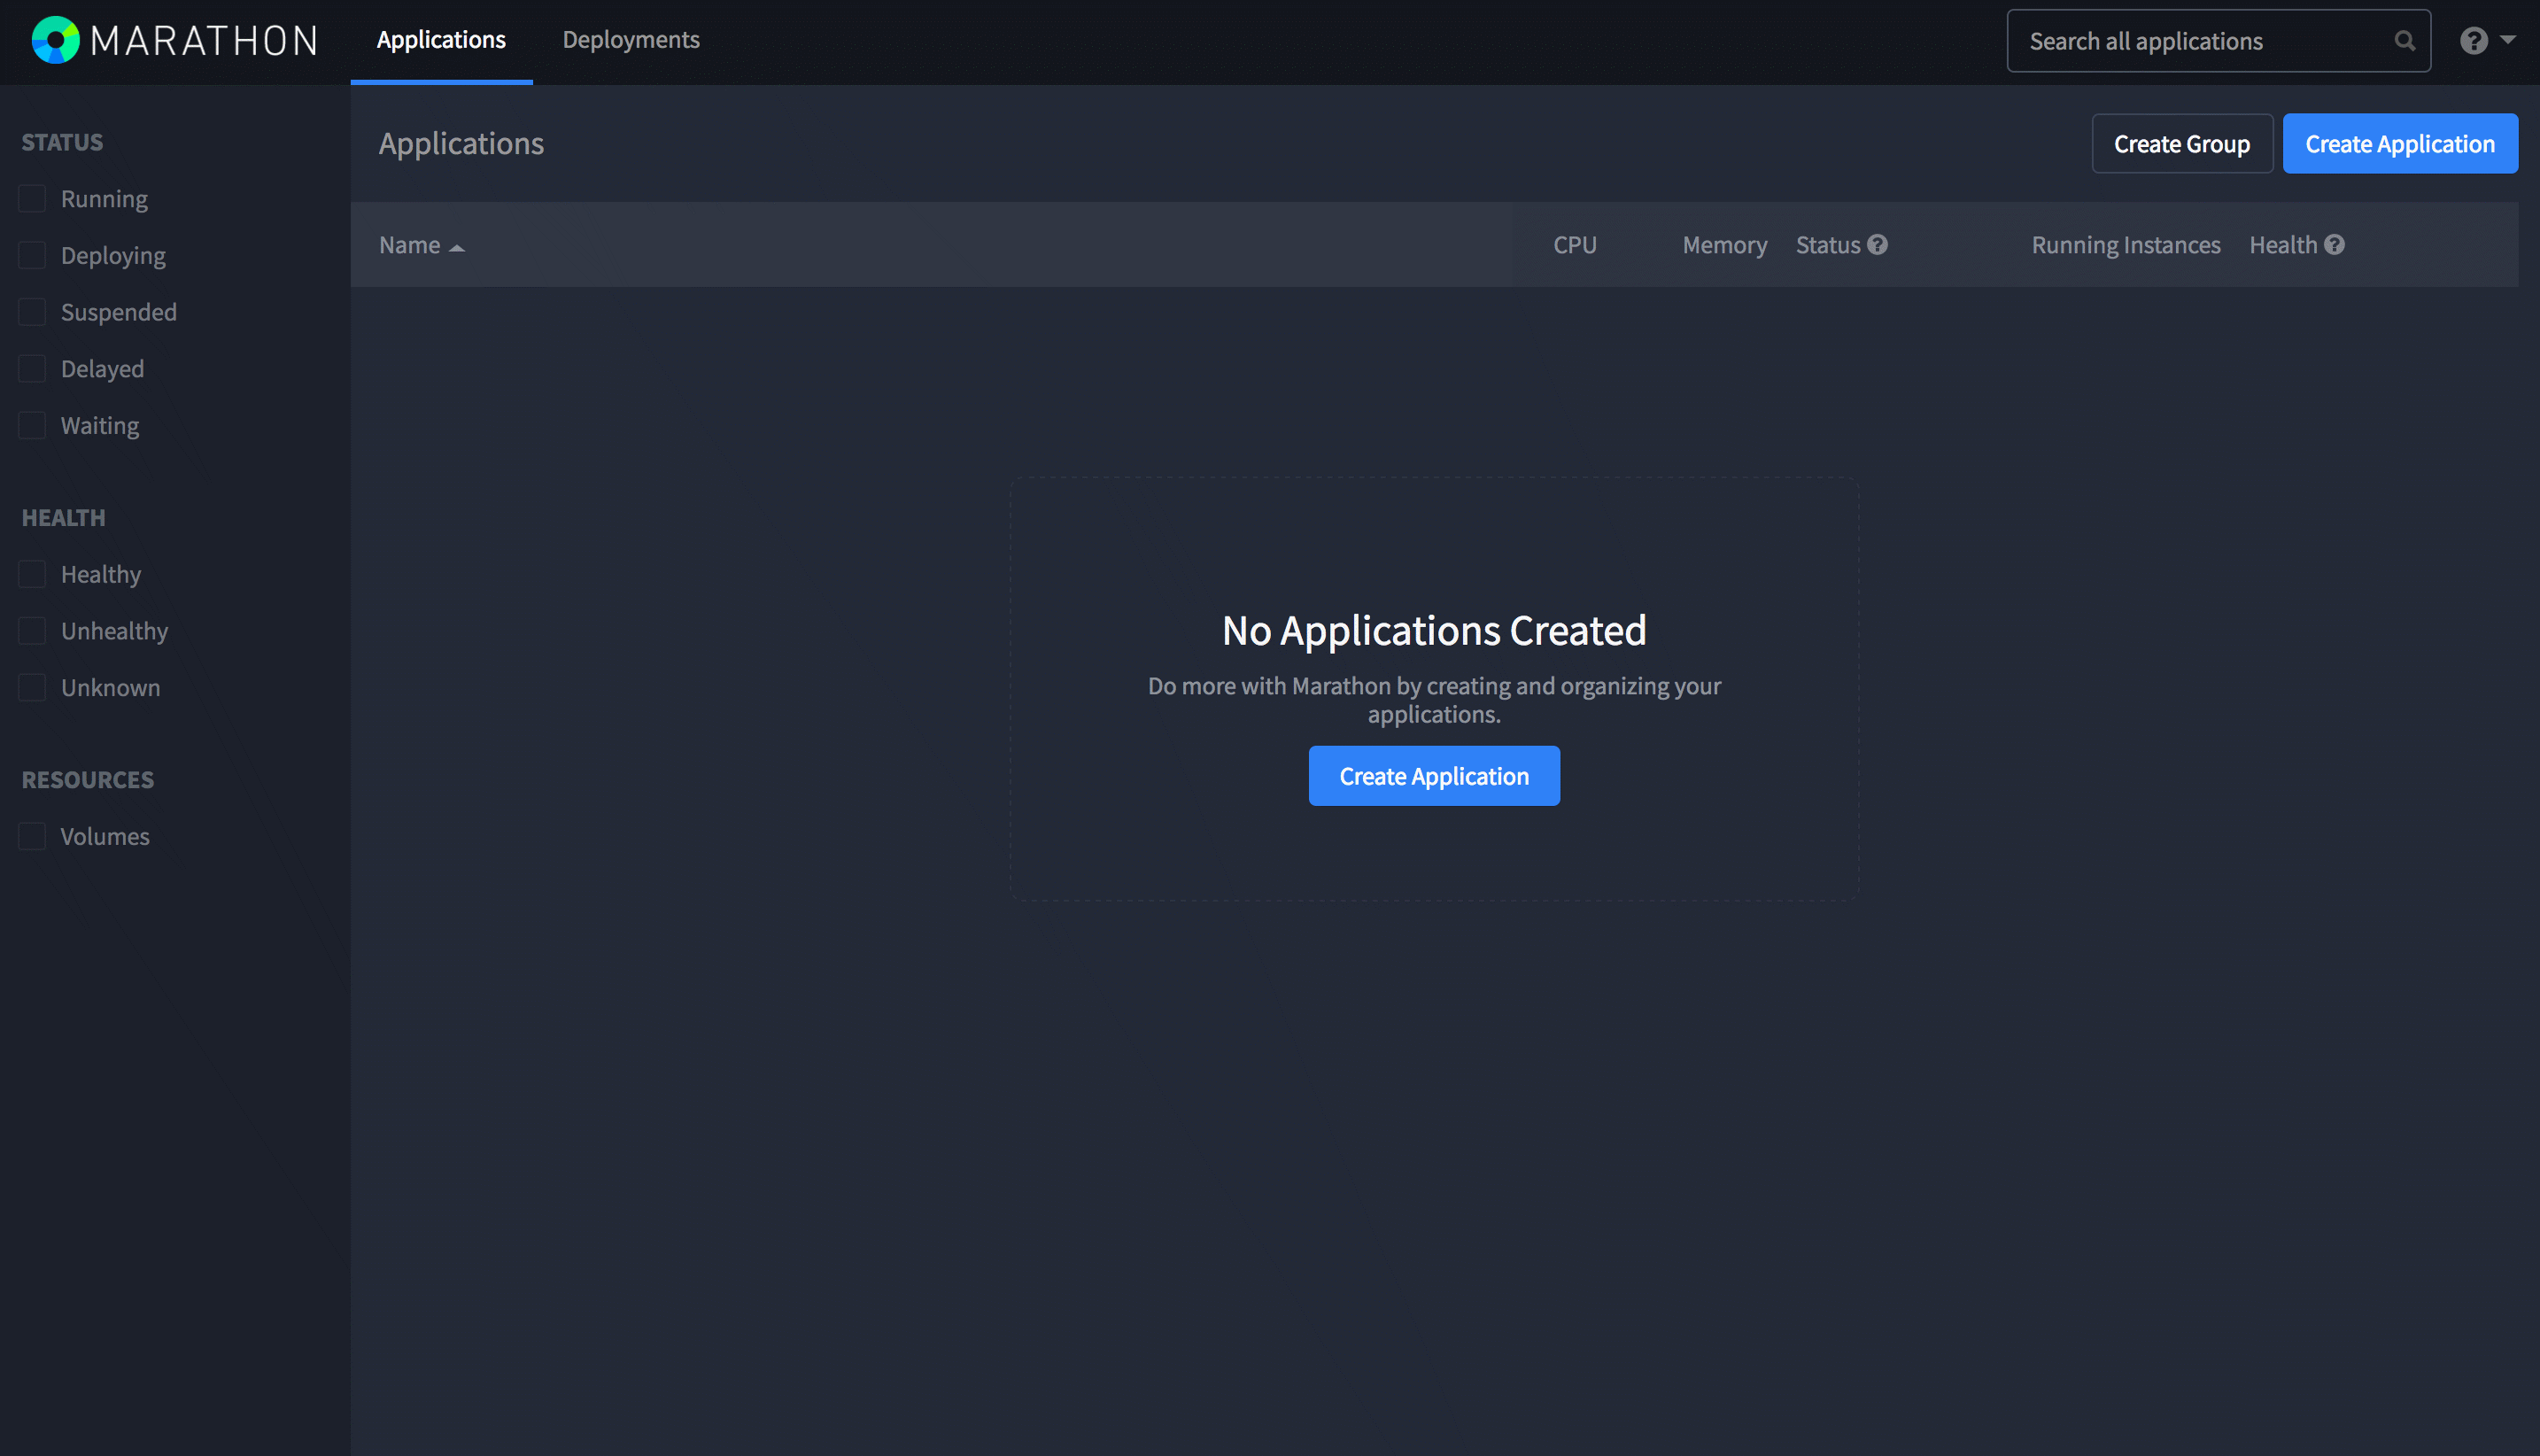
Task: Click Create Application in the empty state
Action: [1434, 775]
